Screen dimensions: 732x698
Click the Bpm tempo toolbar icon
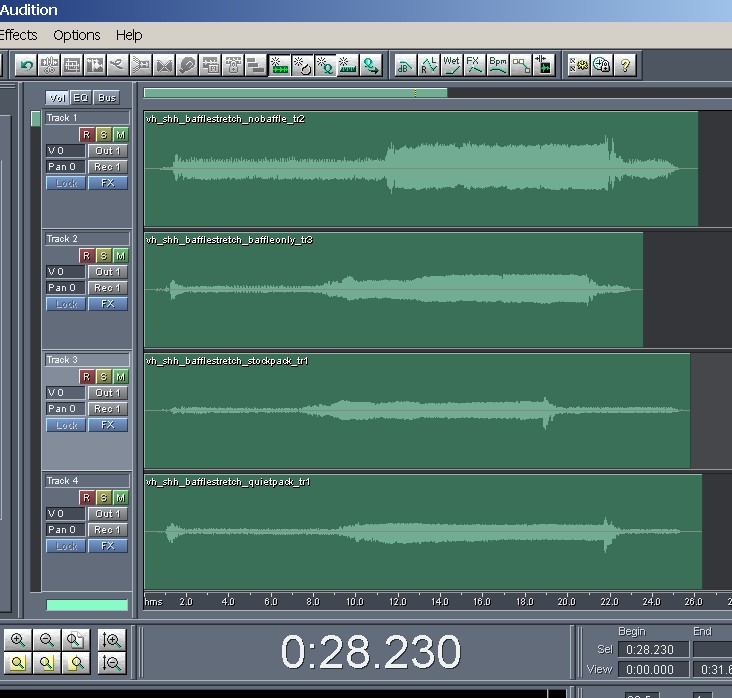pyautogui.click(x=497, y=66)
